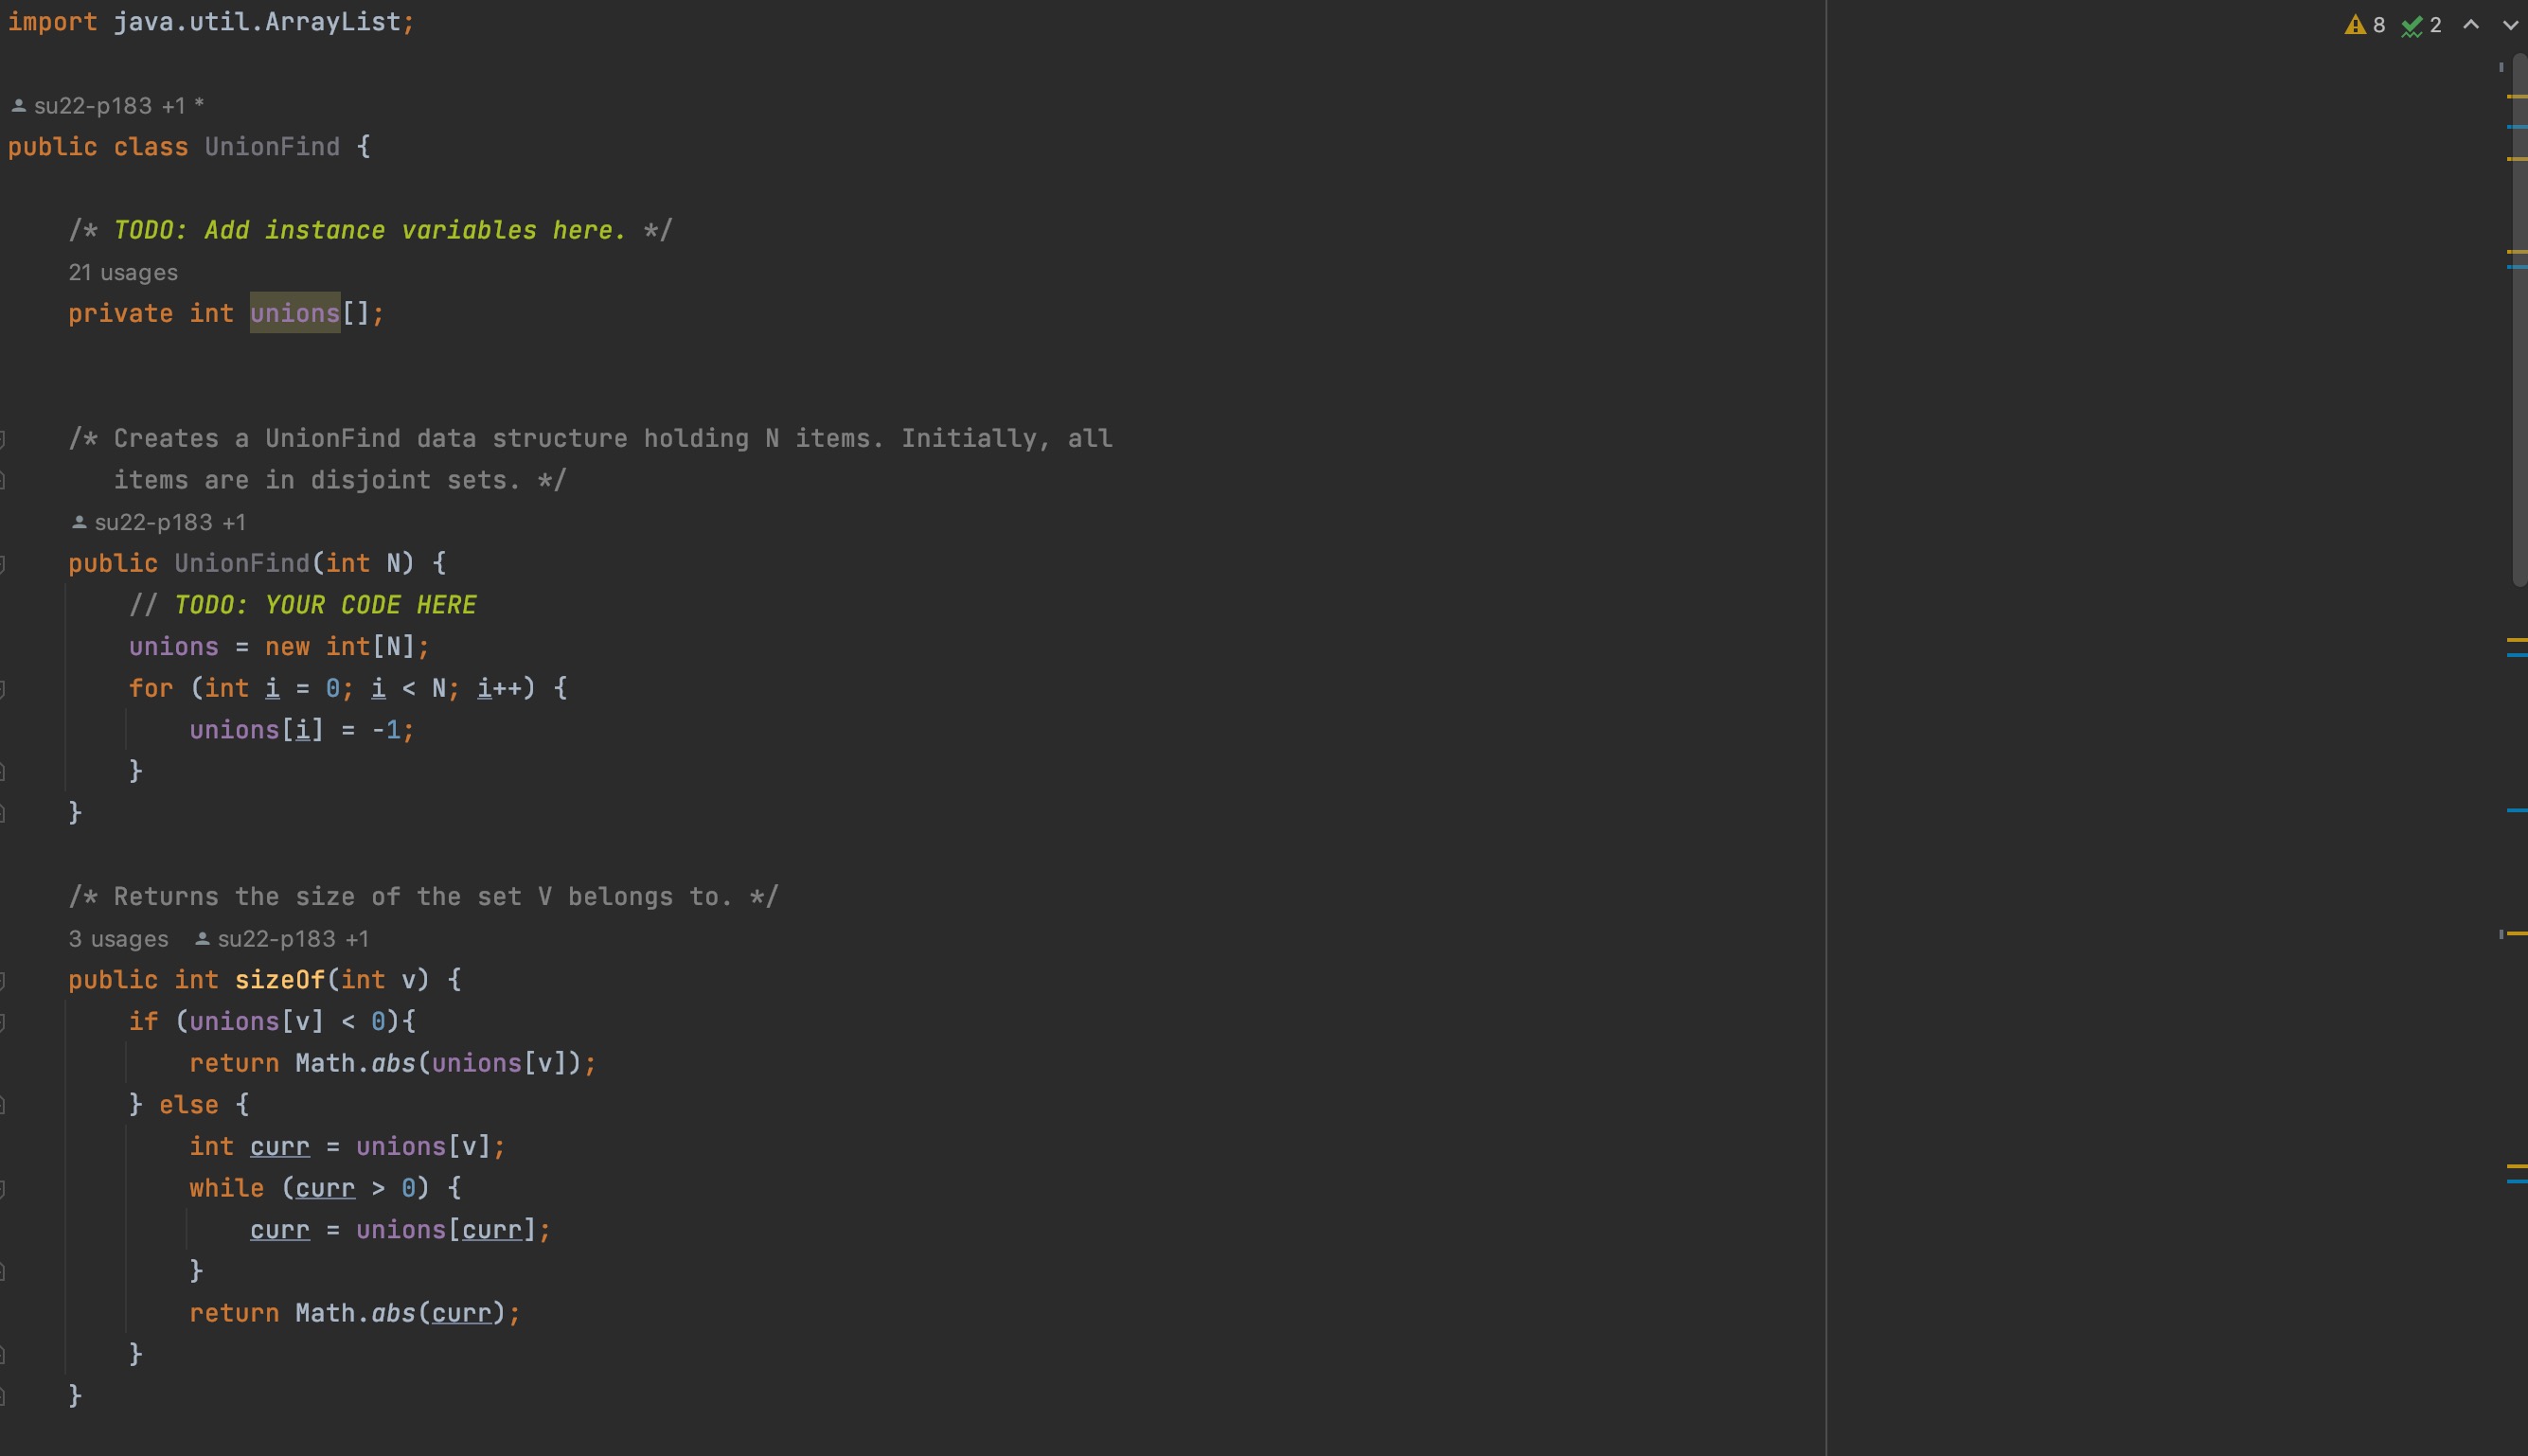This screenshot has width=2528, height=1456.
Task: Click the analysis status marker atop scrollbar
Action: [x=2501, y=67]
